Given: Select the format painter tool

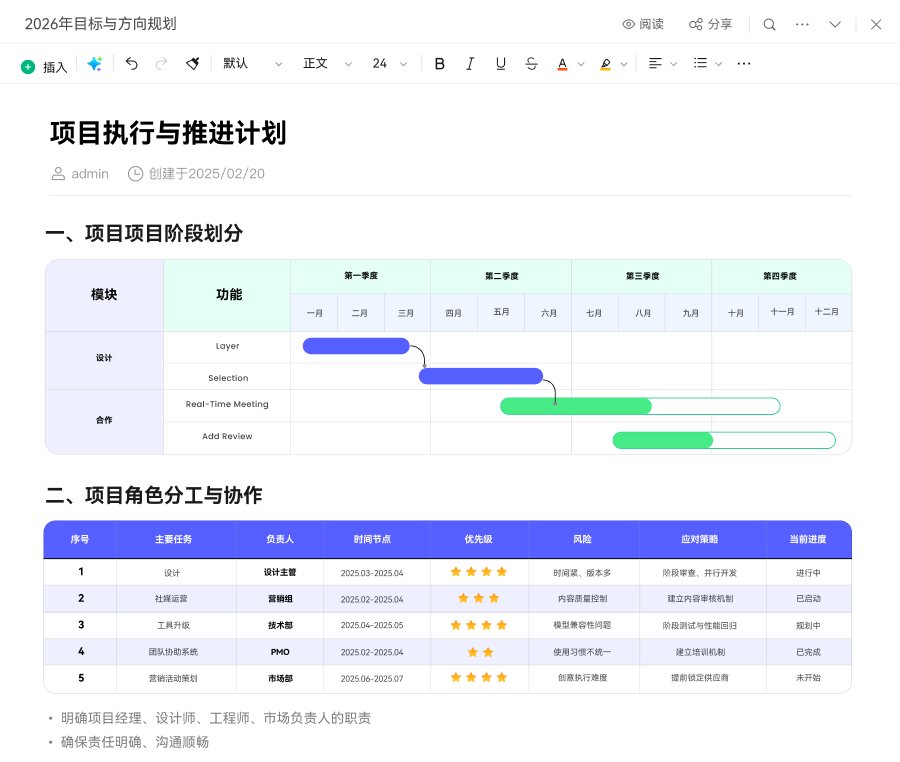Looking at the screenshot, I should 193,64.
